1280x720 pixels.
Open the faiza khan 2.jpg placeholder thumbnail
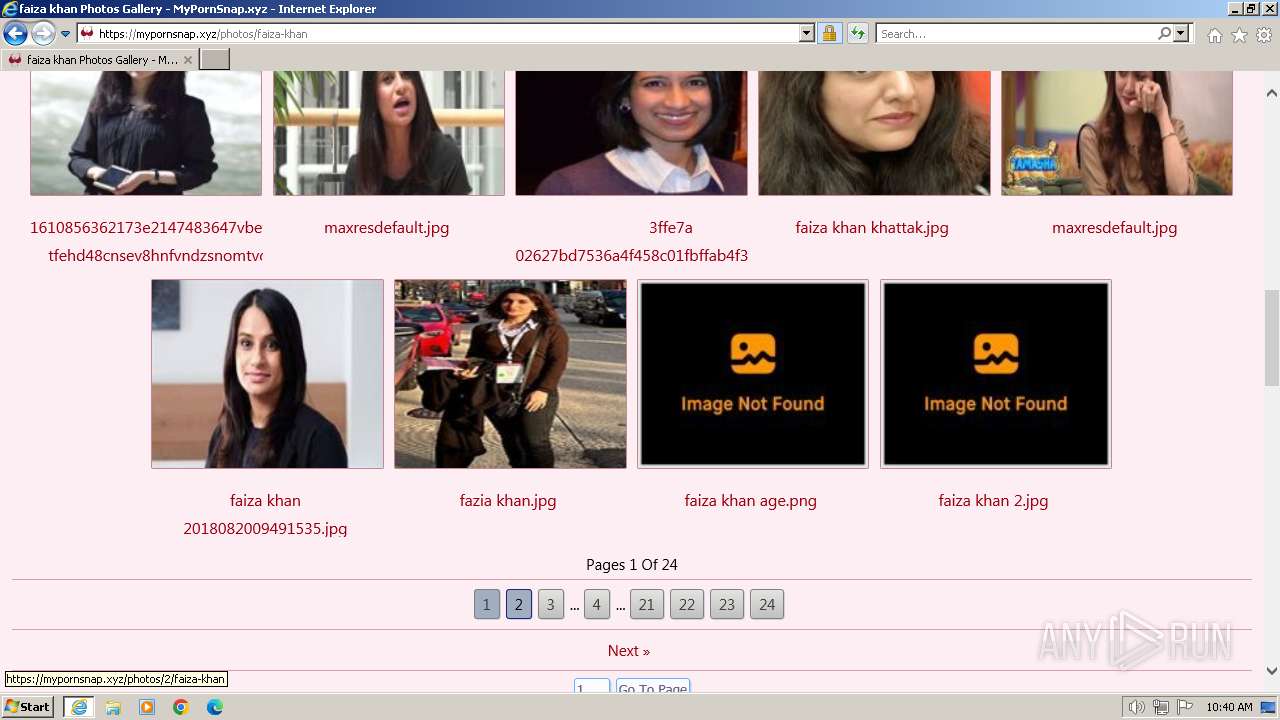995,374
